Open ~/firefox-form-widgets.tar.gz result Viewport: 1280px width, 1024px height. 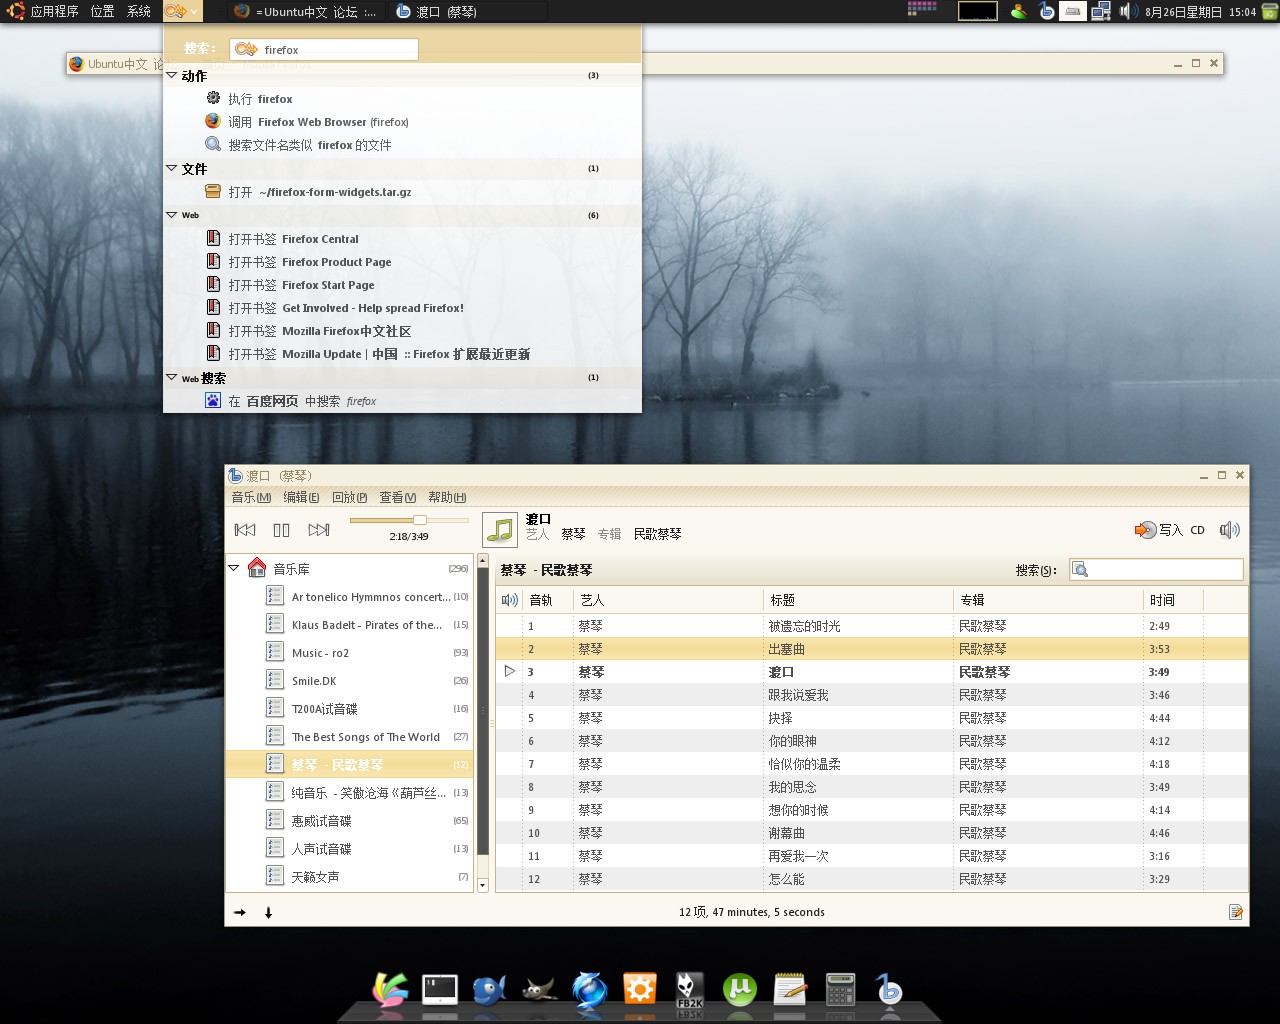402,192
